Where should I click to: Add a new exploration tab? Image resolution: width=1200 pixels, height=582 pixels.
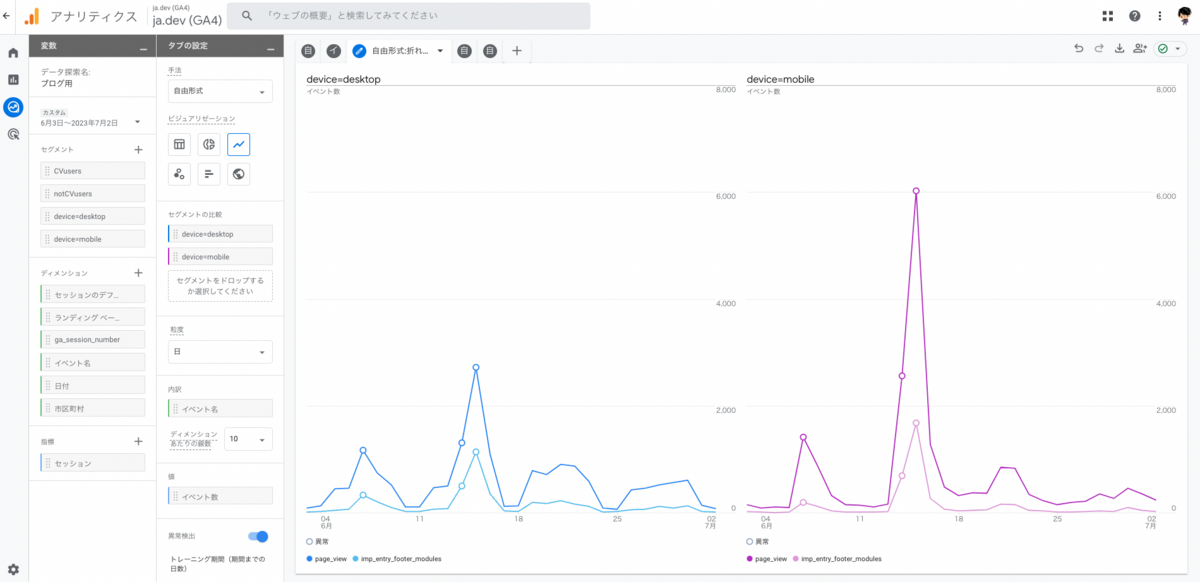click(x=517, y=50)
